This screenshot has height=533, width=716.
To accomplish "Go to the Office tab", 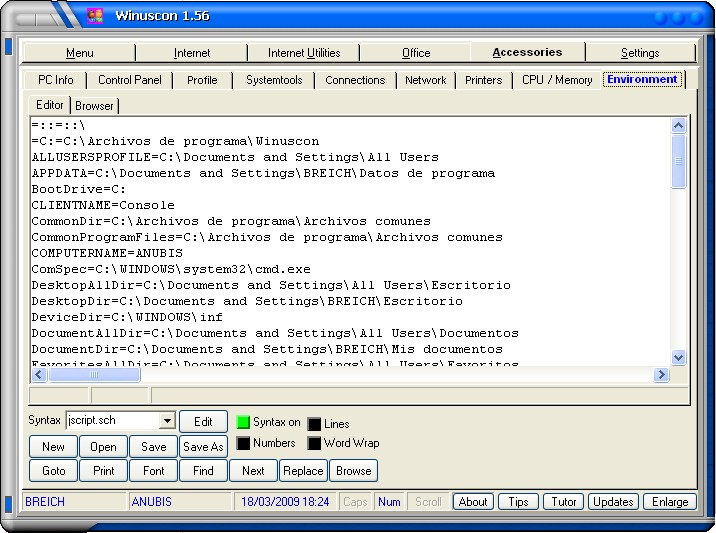I will pyautogui.click(x=416, y=53).
